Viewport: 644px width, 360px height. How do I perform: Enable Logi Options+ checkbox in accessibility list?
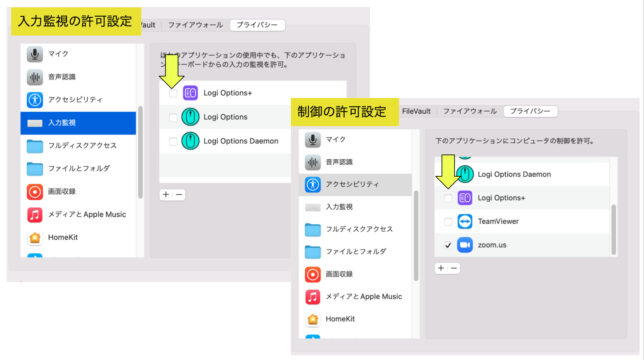[448, 198]
